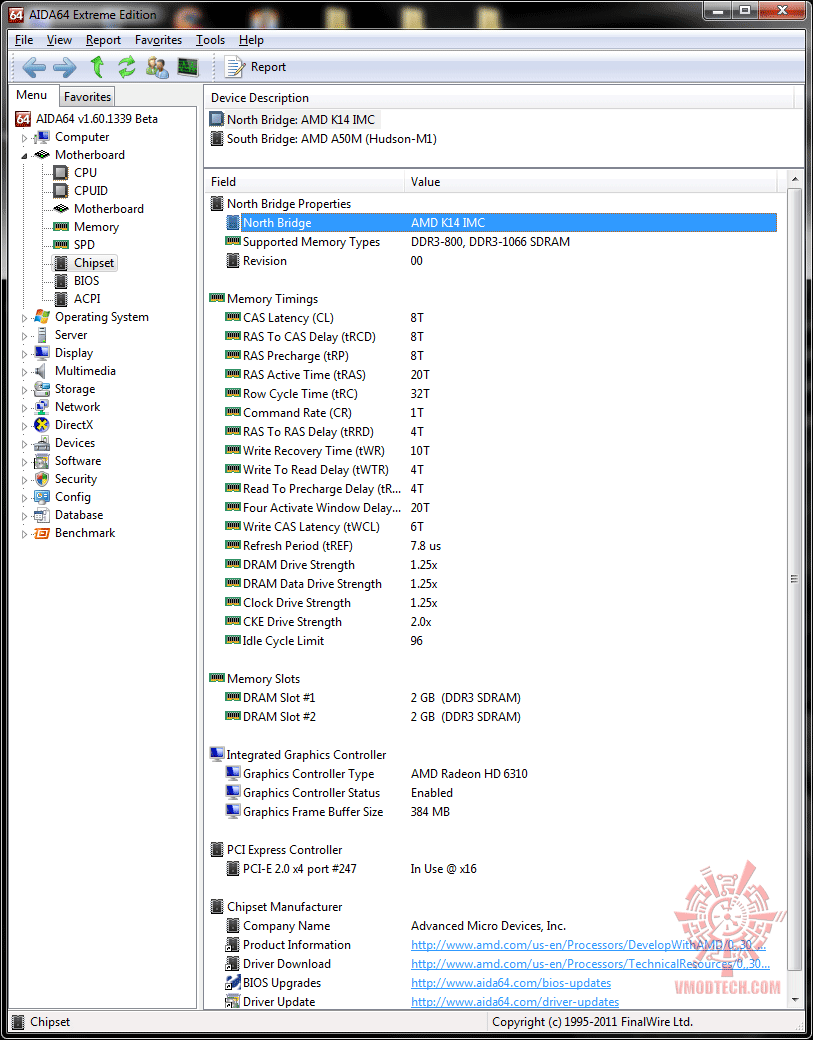This screenshot has height=1040, width=813.
Task: Open the Tools menu
Action: (x=210, y=40)
